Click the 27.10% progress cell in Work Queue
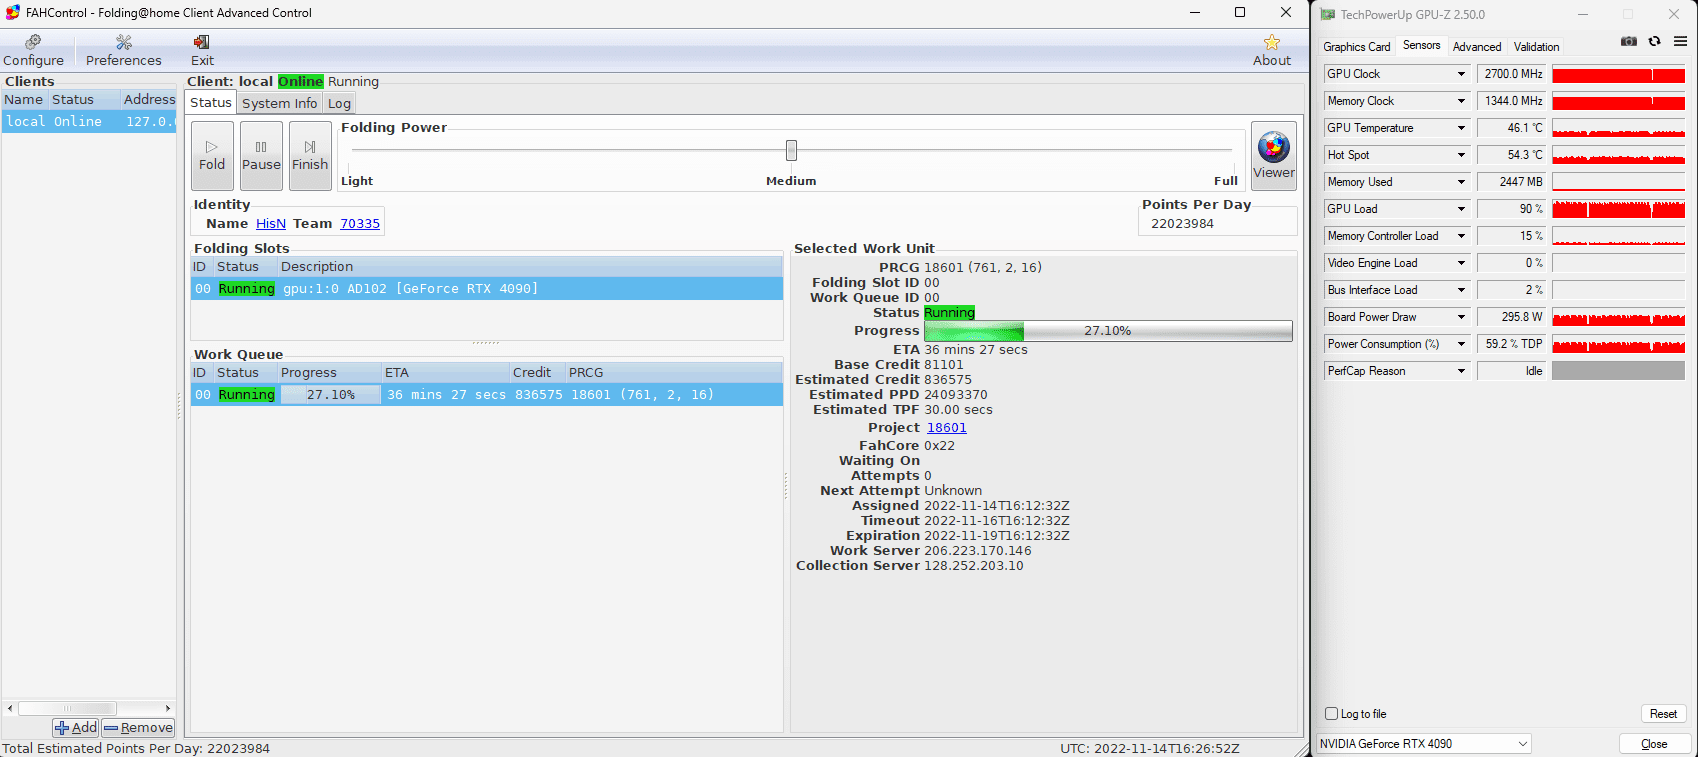 (x=331, y=395)
